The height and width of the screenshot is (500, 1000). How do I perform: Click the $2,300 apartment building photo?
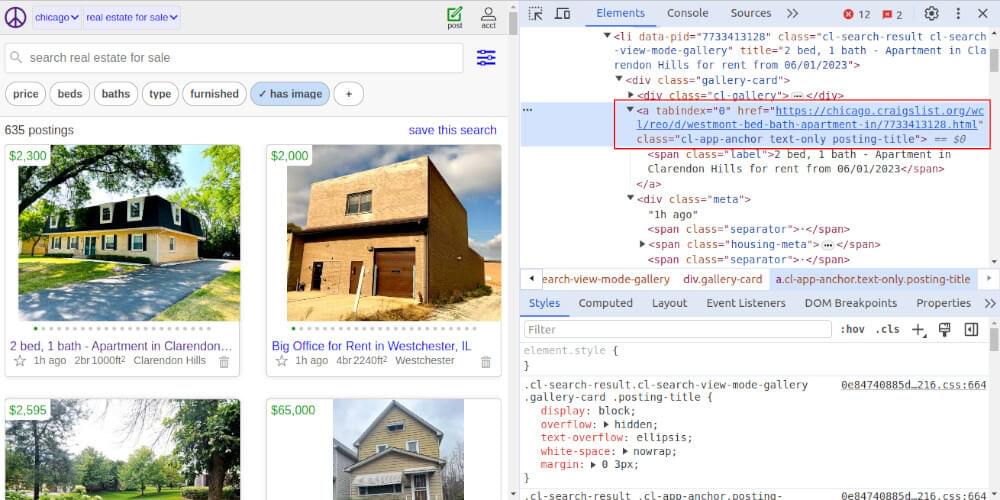coord(128,233)
